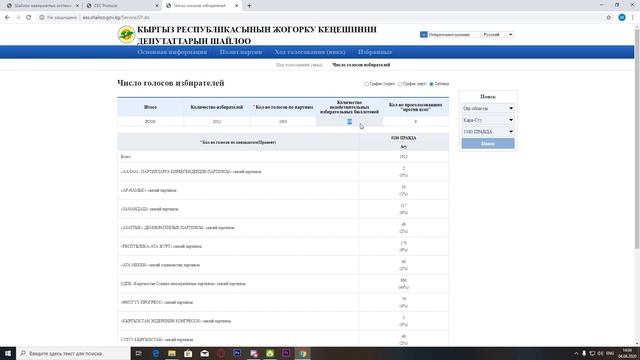Click the ENG language indicator
Image resolution: width=640 pixels, height=360 pixels.
(610, 353)
